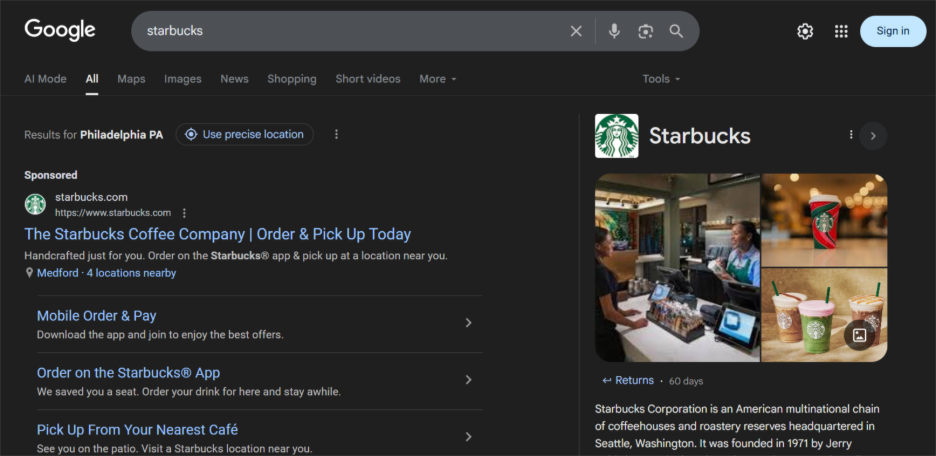Open Pick Up From Your Nearest Café link
The width and height of the screenshot is (936, 456).
[x=137, y=430]
